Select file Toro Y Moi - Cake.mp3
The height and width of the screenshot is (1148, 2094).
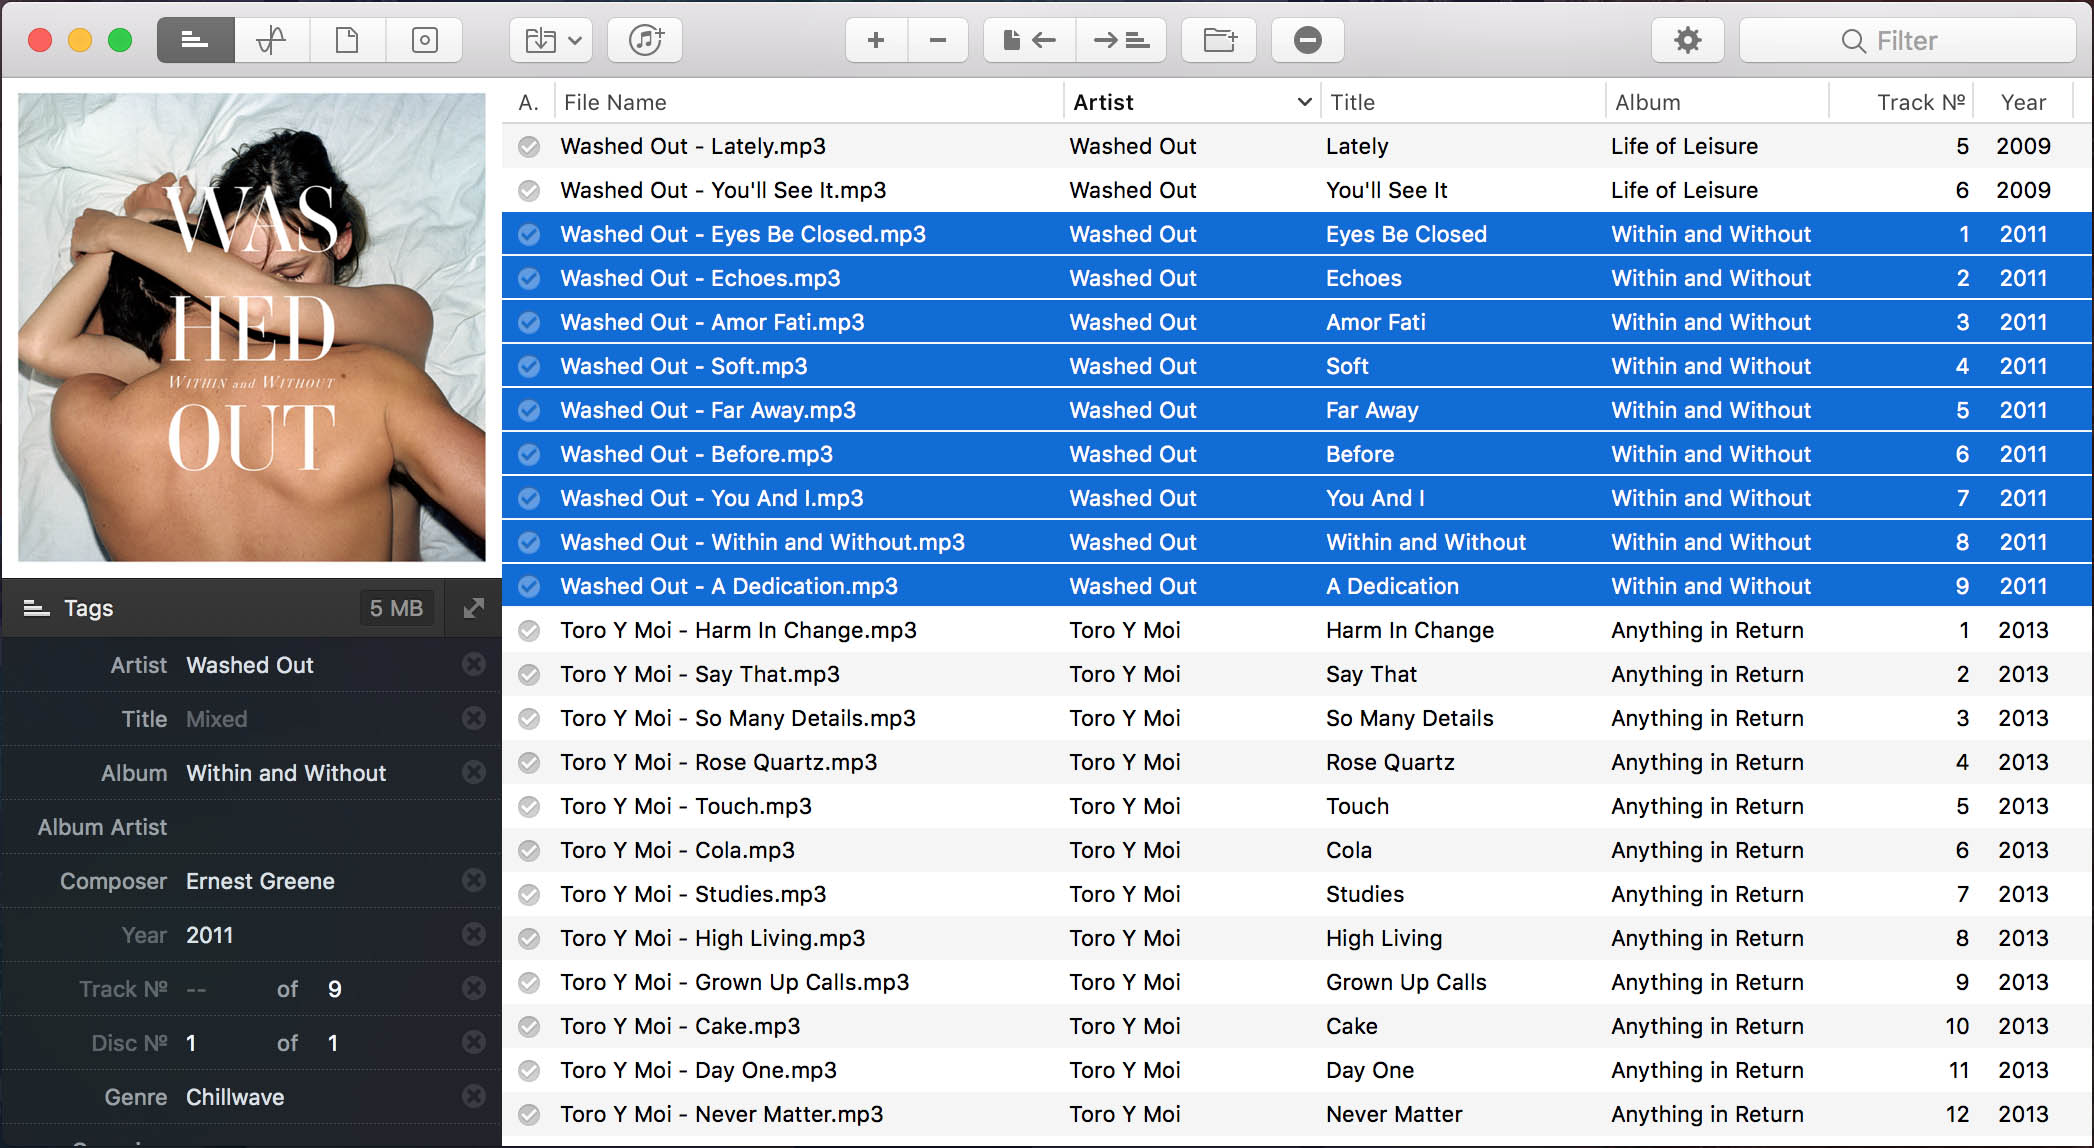click(x=680, y=1026)
